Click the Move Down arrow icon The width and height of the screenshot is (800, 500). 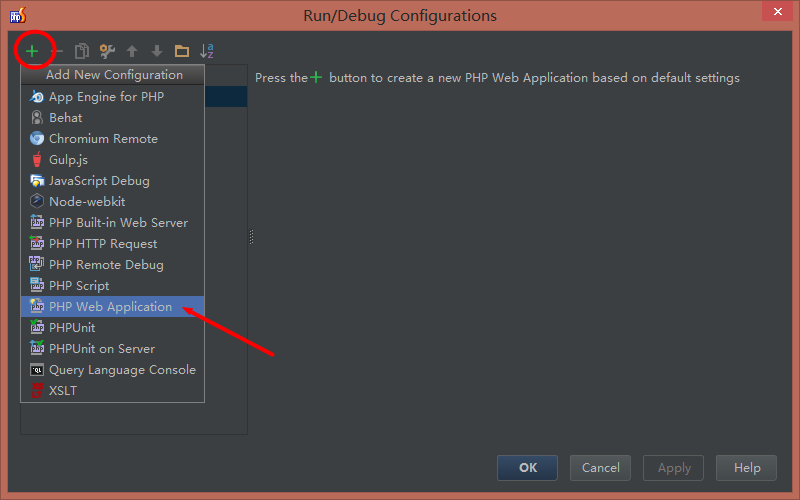click(157, 51)
